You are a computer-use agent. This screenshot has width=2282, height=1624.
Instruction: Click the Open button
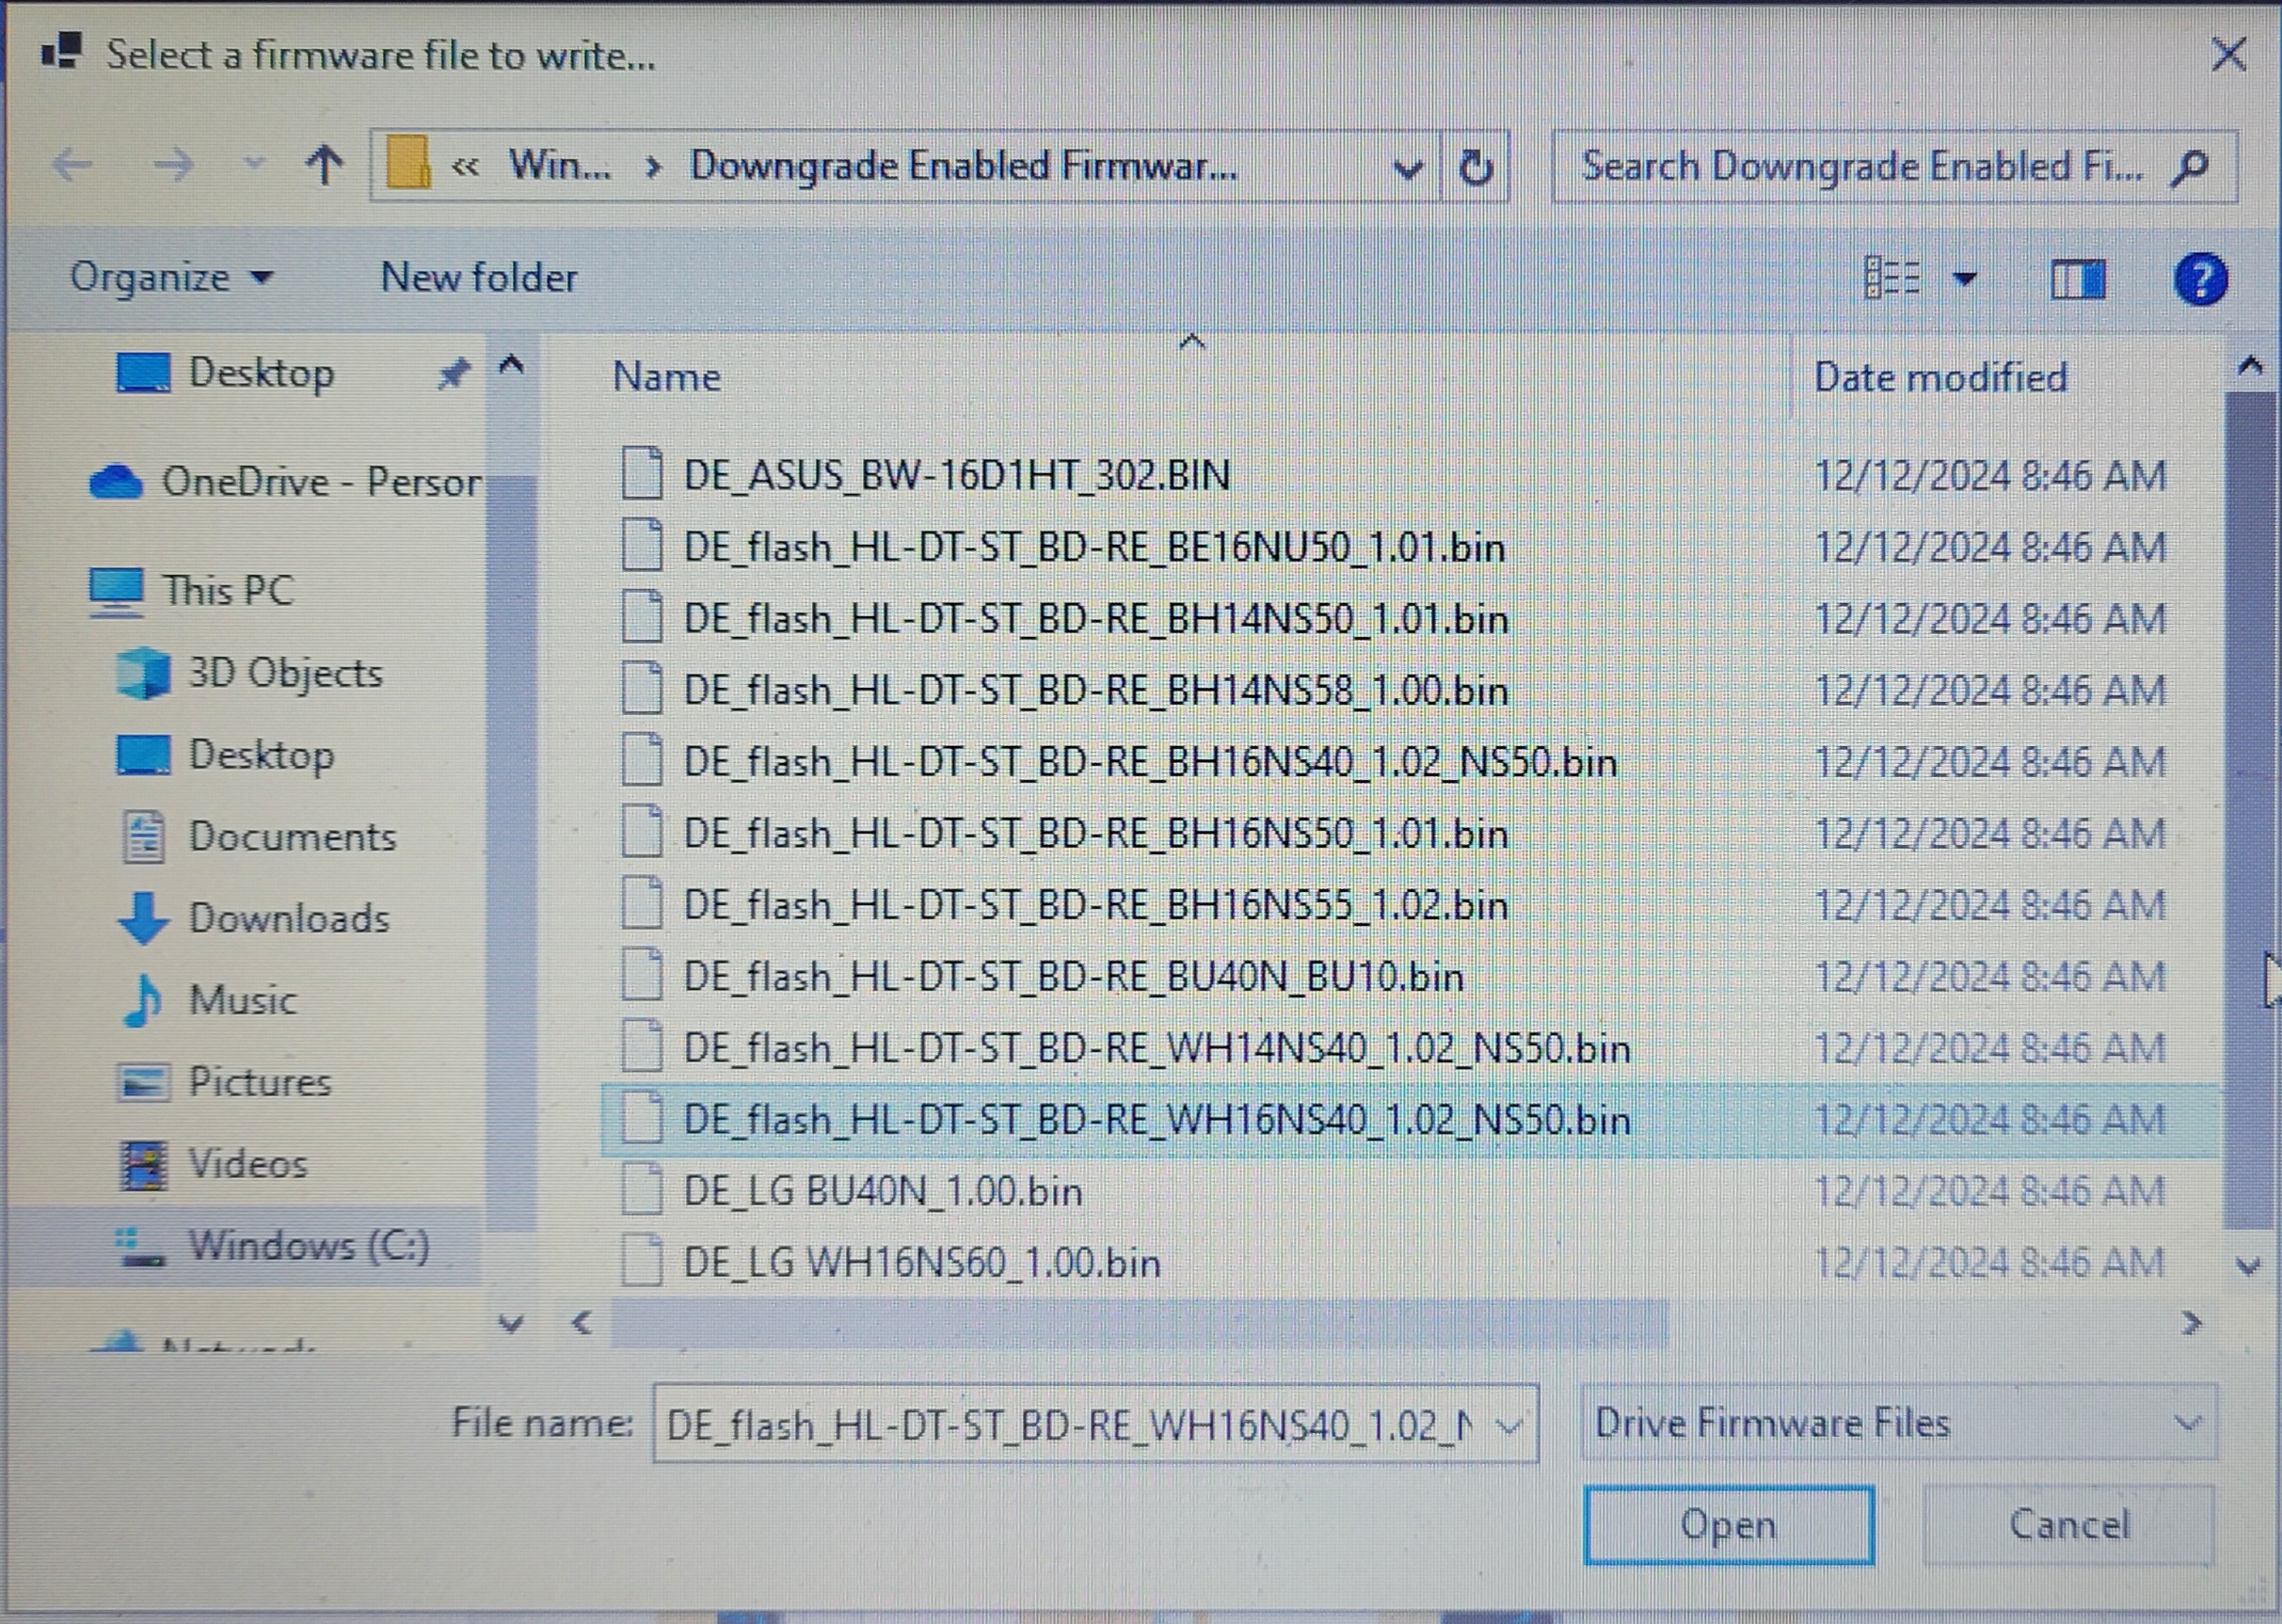(1728, 1525)
